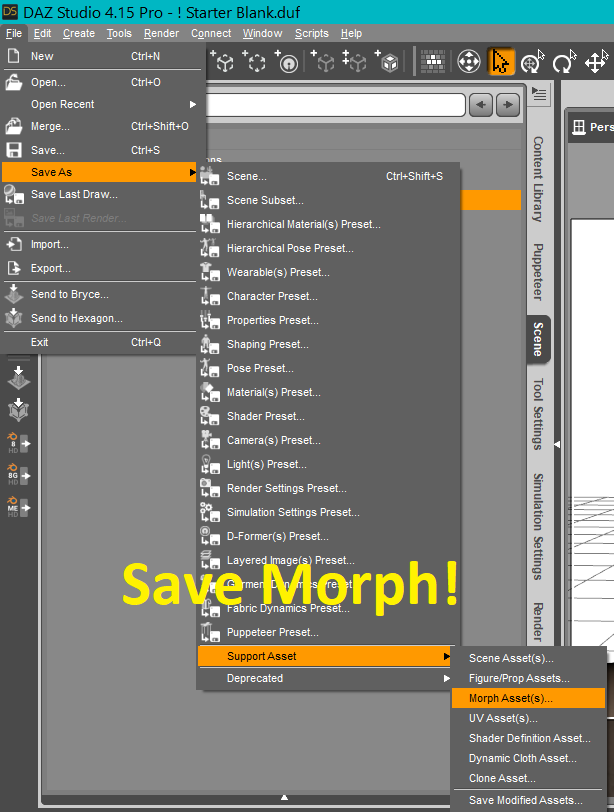Screen dimensions: 614x812
Task: Select Export... in File menu
Action: pyautogui.click(x=101, y=268)
